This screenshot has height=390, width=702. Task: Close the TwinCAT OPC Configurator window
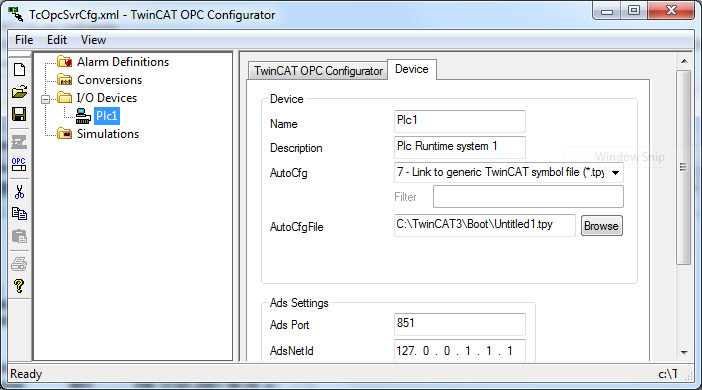pyautogui.click(x=671, y=11)
